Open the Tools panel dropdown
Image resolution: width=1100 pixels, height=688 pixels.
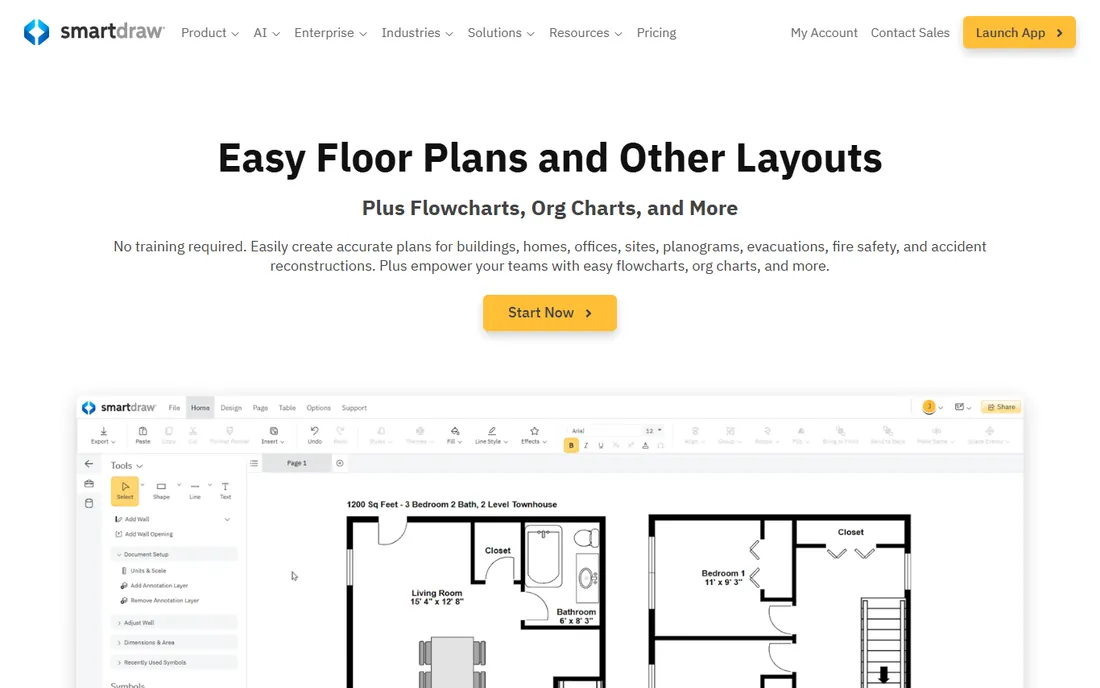[x=127, y=465]
